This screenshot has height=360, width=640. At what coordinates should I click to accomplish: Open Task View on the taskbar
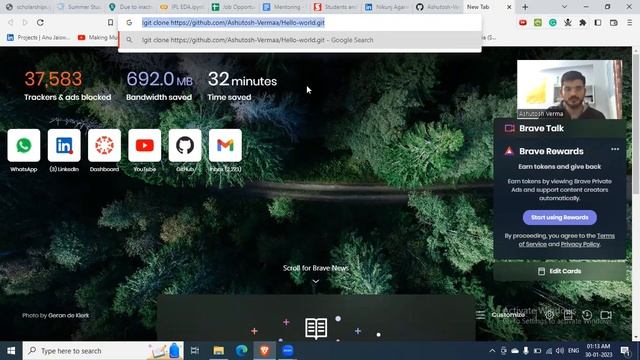pos(195,351)
